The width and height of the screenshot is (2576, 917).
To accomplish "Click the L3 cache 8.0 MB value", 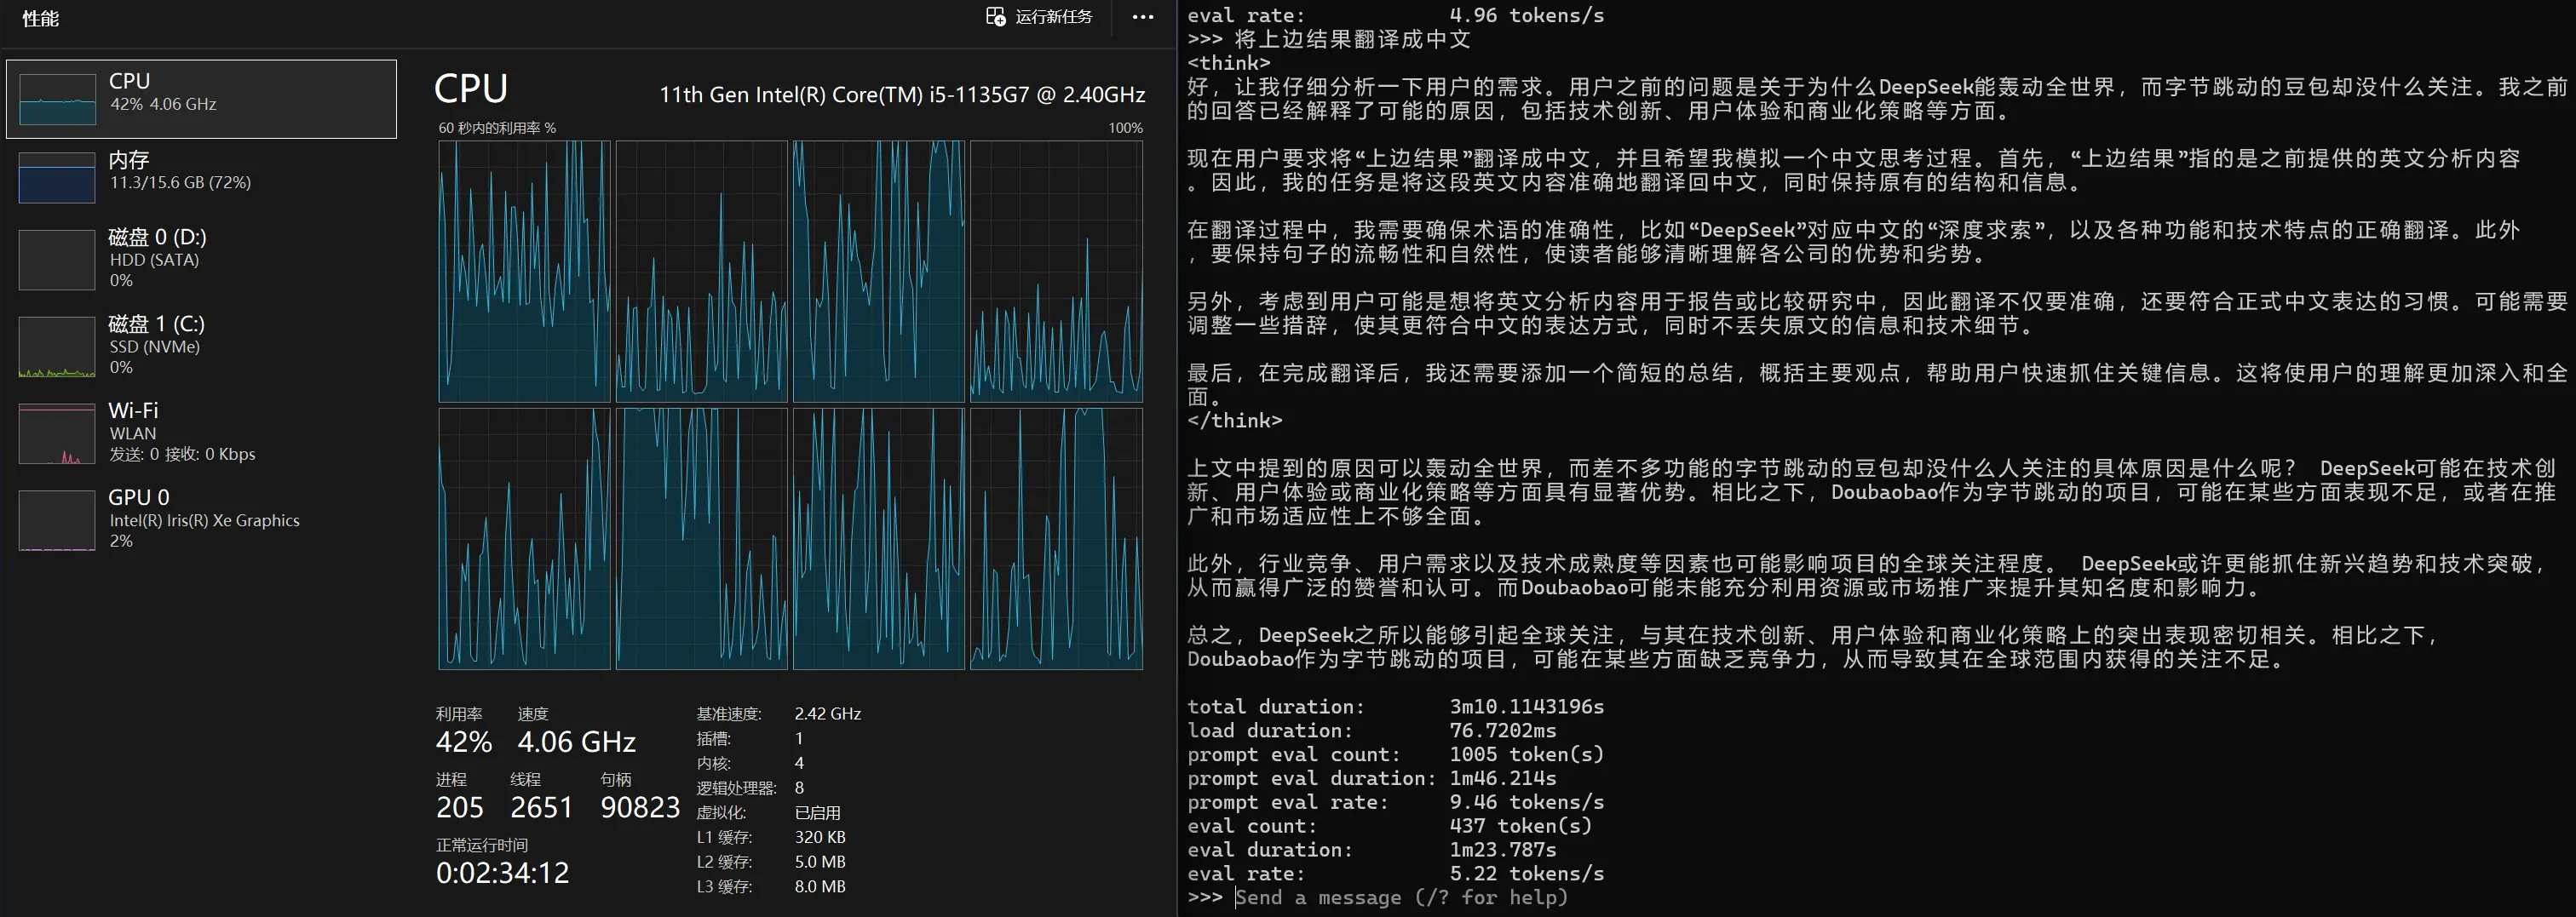I will click(x=819, y=887).
